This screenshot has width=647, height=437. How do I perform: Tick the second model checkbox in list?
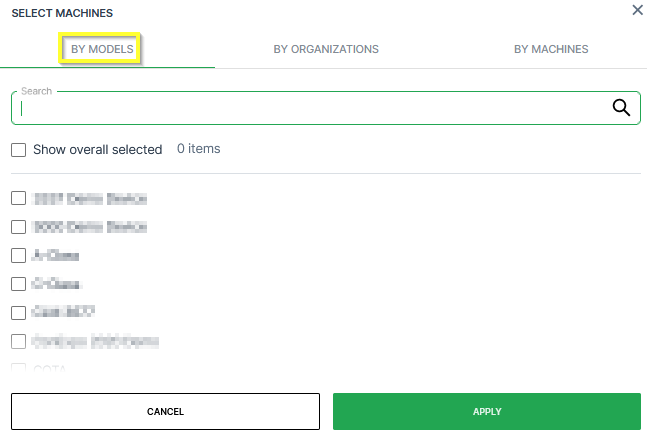click(18, 227)
